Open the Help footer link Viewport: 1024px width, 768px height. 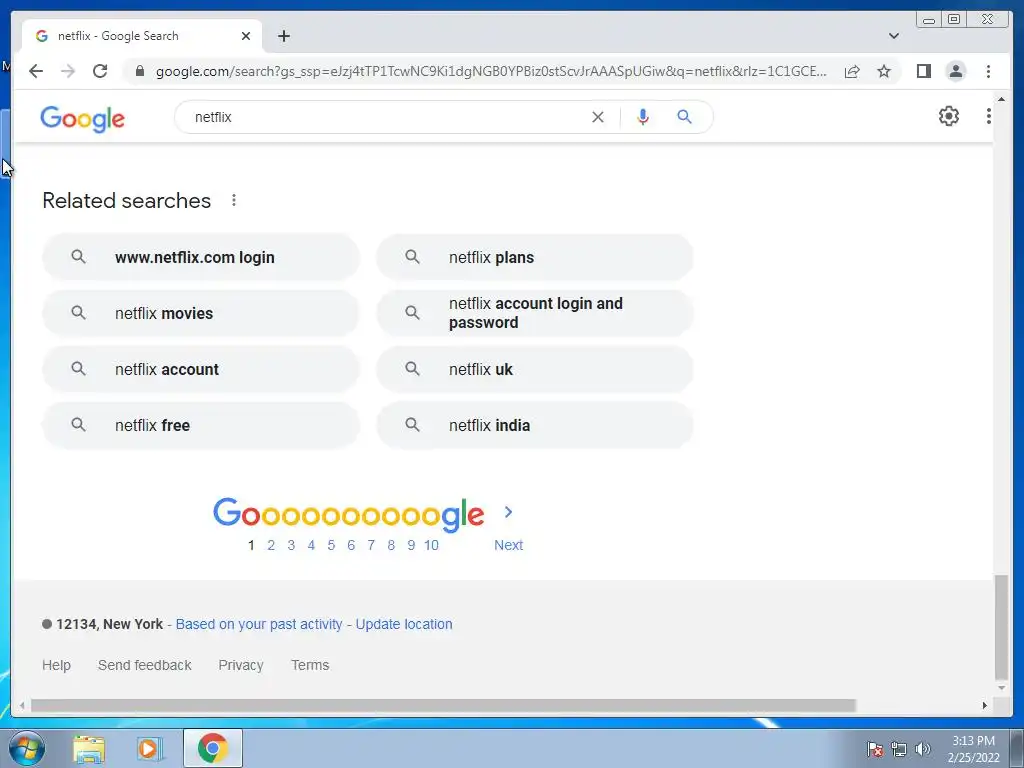pos(56,665)
